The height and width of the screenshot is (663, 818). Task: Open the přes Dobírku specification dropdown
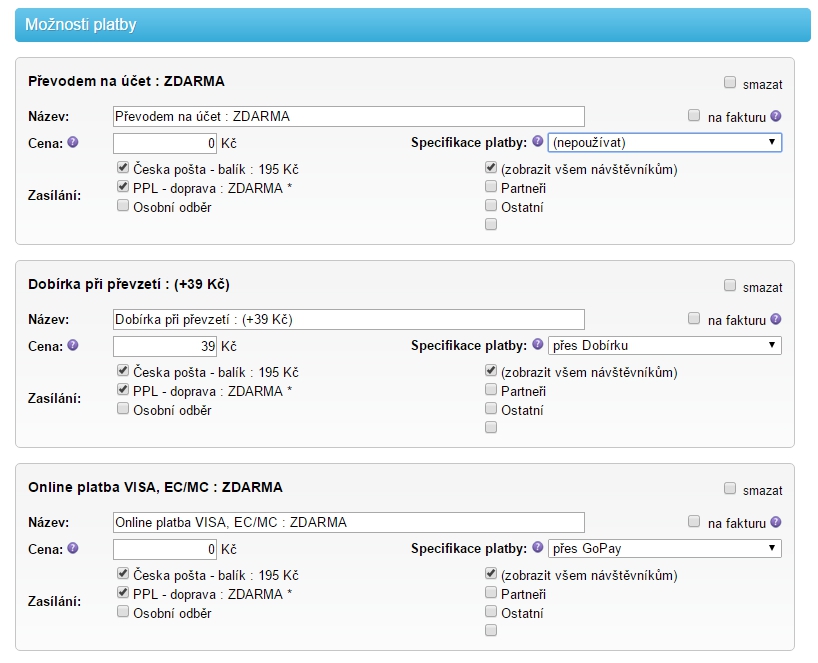(665, 346)
